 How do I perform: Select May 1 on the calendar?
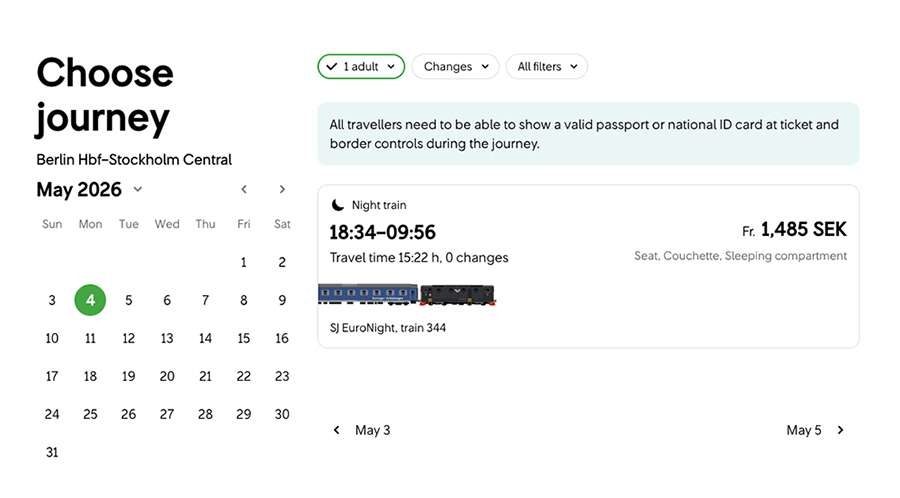(244, 262)
